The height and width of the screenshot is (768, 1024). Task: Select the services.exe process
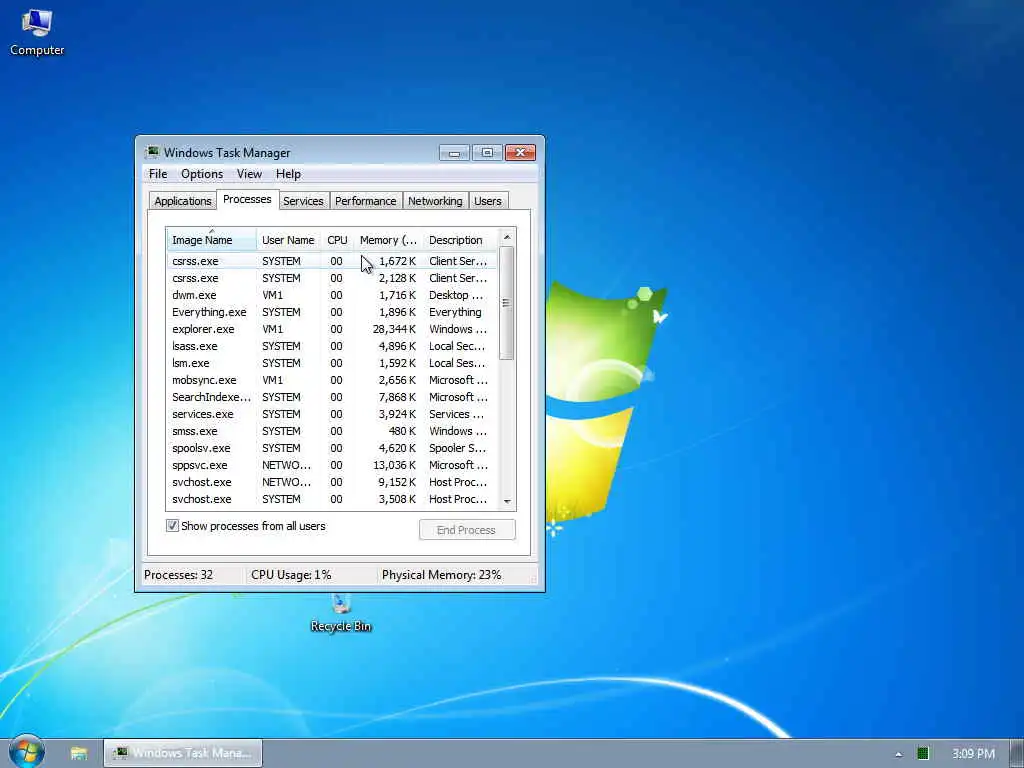[332, 413]
